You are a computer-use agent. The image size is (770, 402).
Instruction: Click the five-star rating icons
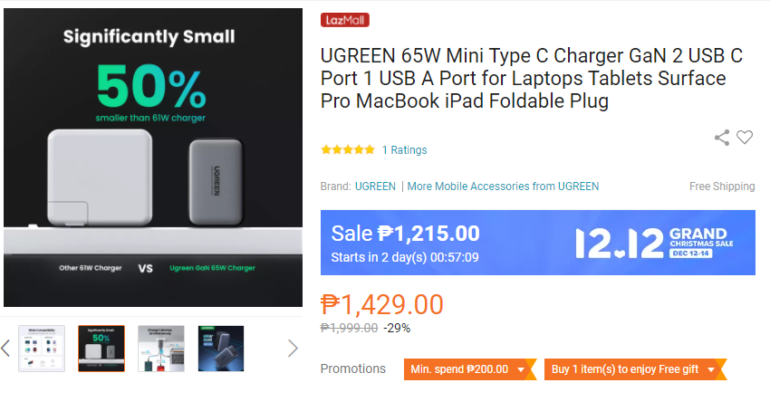(347, 150)
